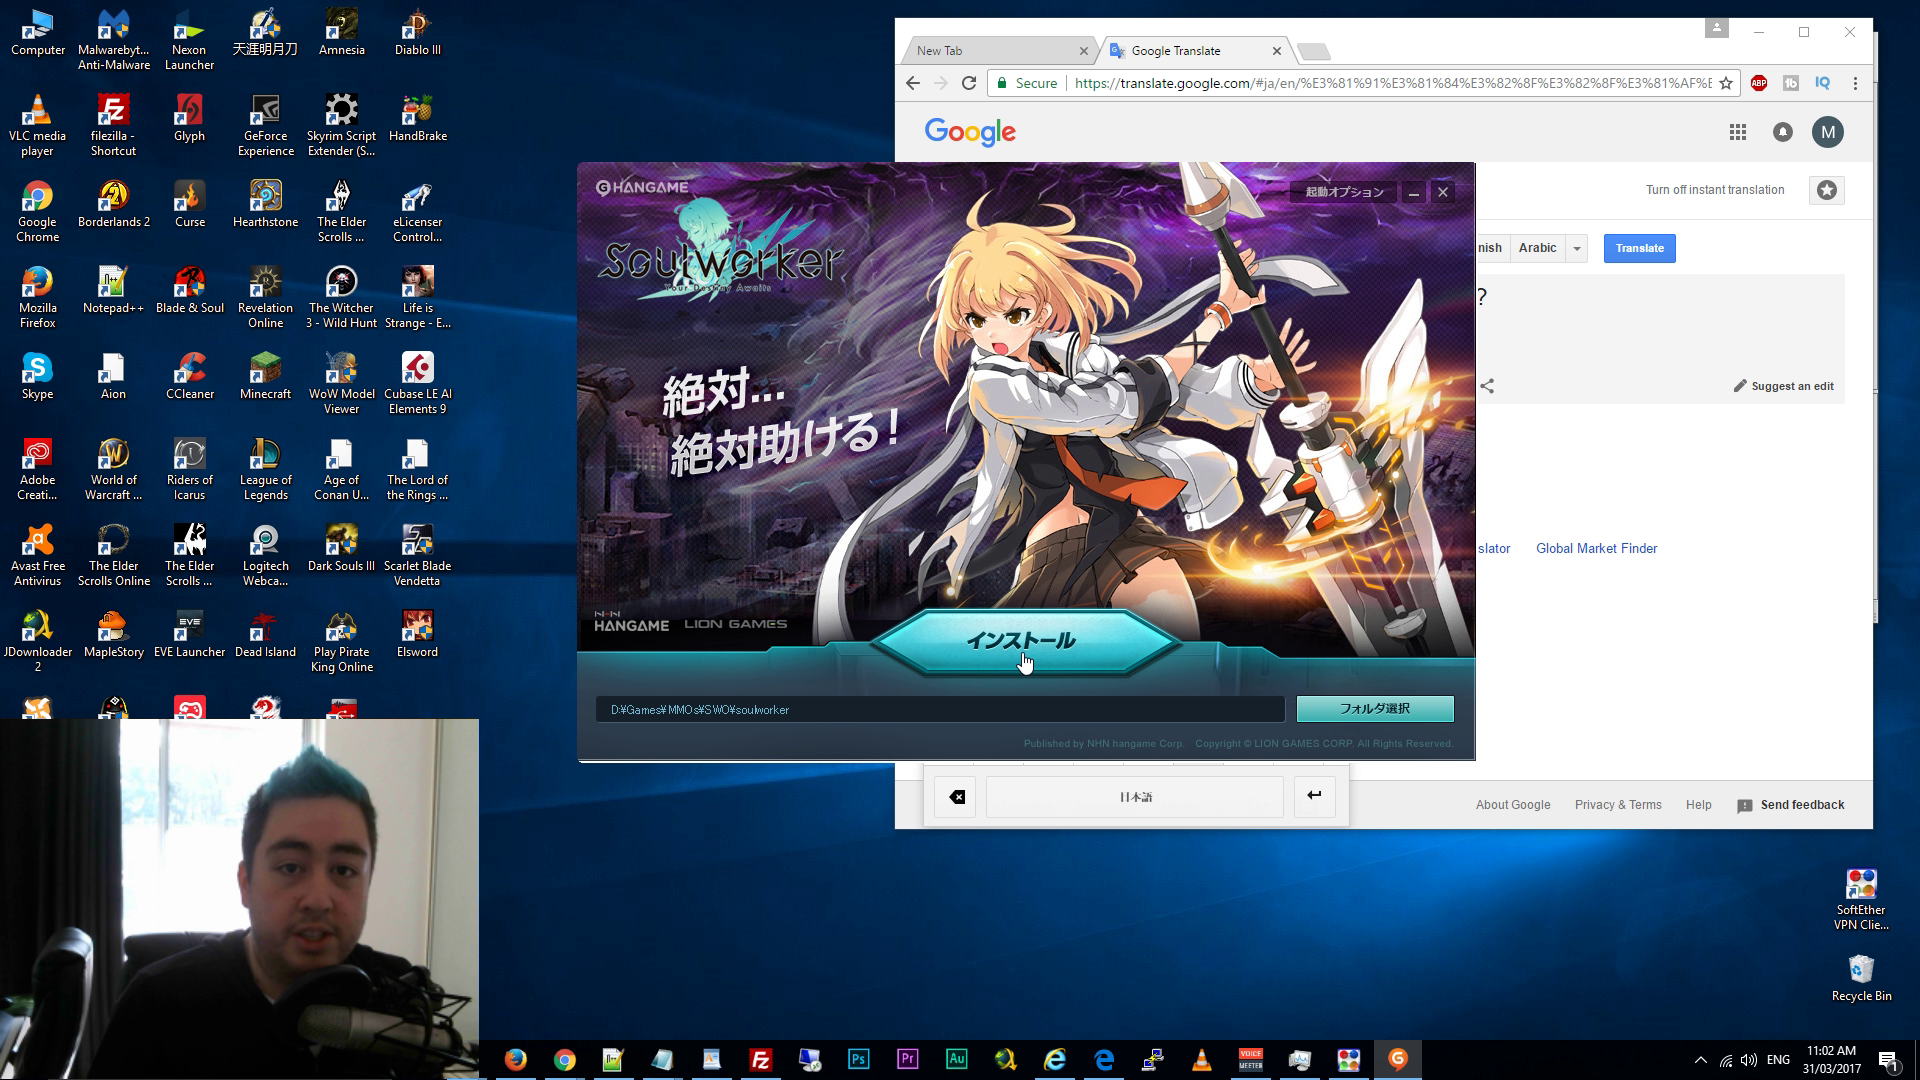Screen dimensions: 1920x1080
Task: Click Turn off instant translation link
Action: (1715, 190)
